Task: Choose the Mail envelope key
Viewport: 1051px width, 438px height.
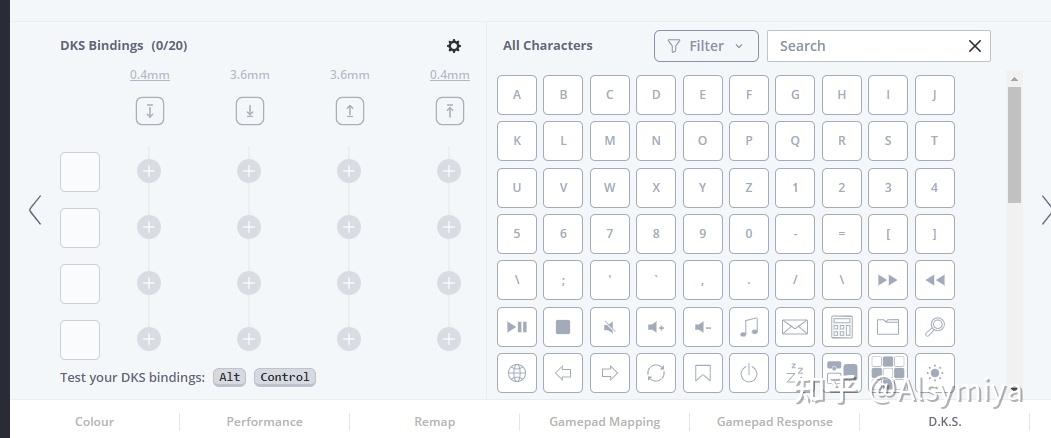Action: pyautogui.click(x=795, y=327)
